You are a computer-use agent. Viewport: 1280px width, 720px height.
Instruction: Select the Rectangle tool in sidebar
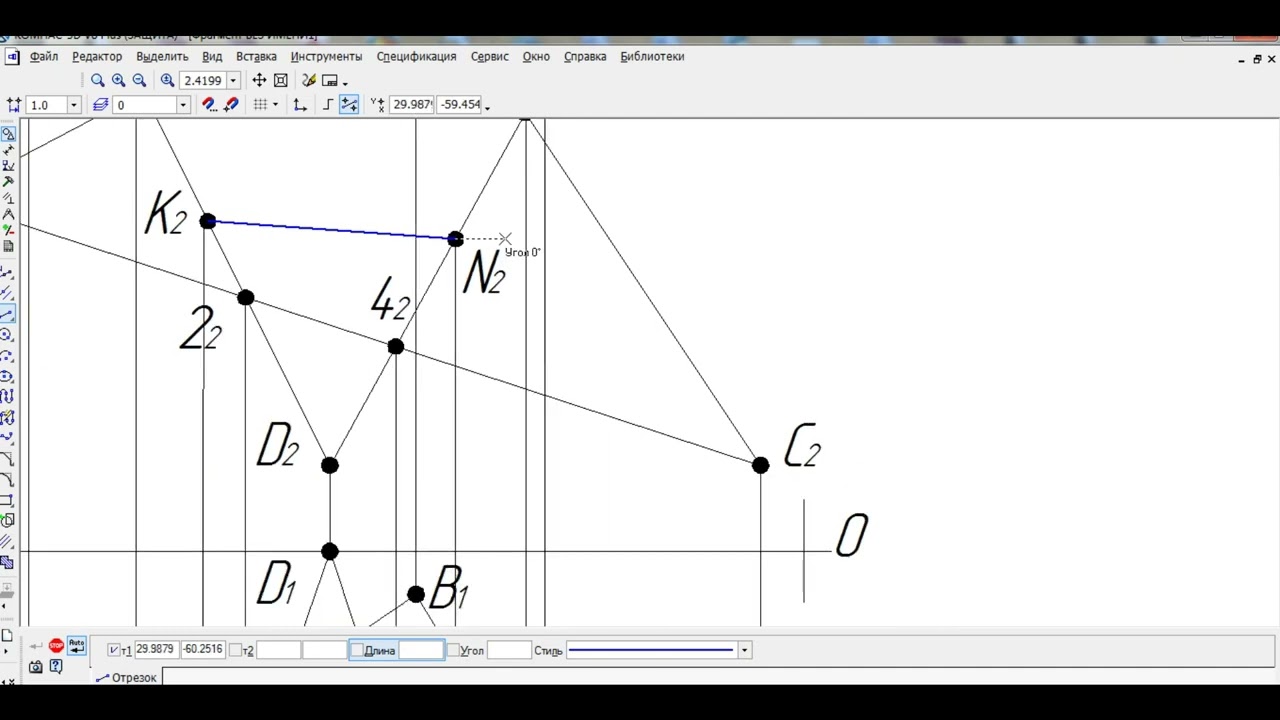pyautogui.click(x=8, y=499)
